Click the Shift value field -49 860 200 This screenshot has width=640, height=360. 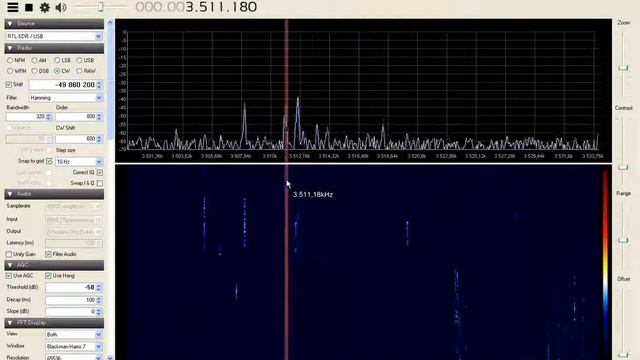(62, 84)
